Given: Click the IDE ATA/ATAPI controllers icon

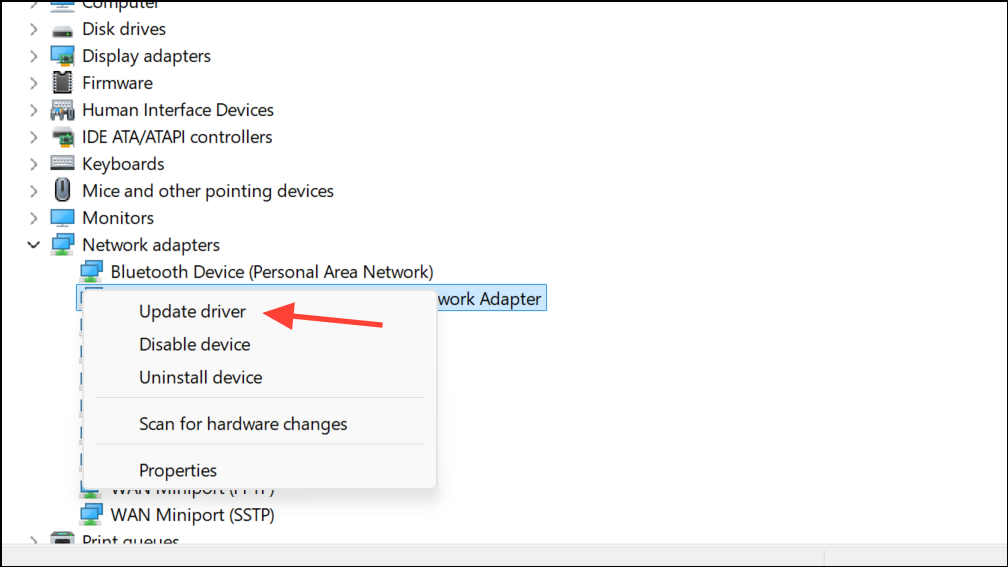Looking at the screenshot, I should (x=62, y=138).
